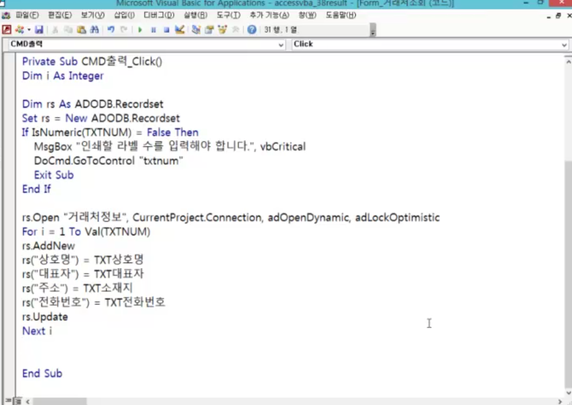572x405 pixels.
Task: Open the Project Explorer icon
Action: click(x=196, y=30)
